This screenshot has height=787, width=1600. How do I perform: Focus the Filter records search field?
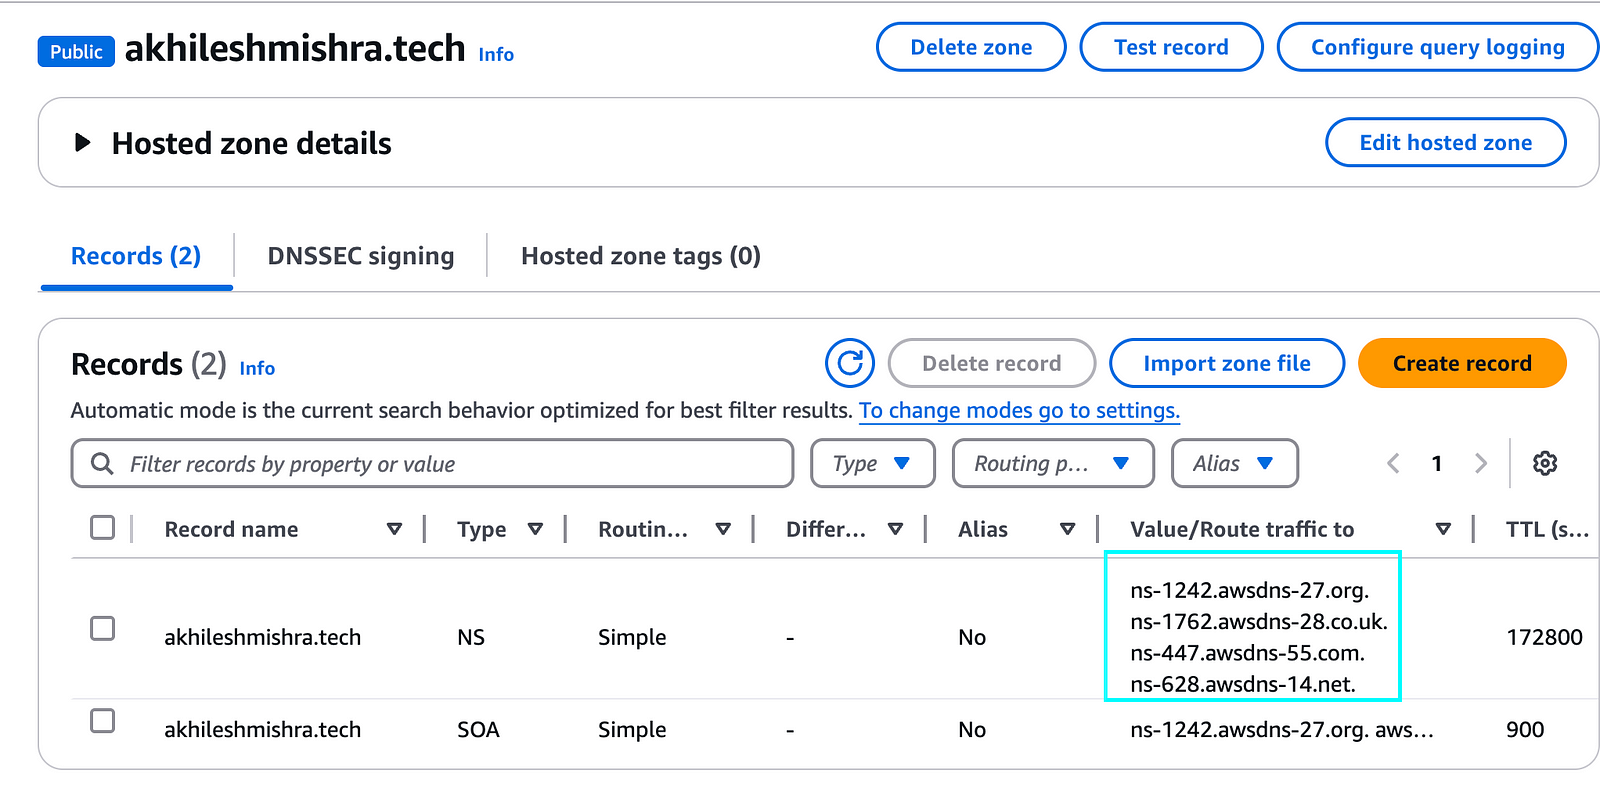pos(432,463)
